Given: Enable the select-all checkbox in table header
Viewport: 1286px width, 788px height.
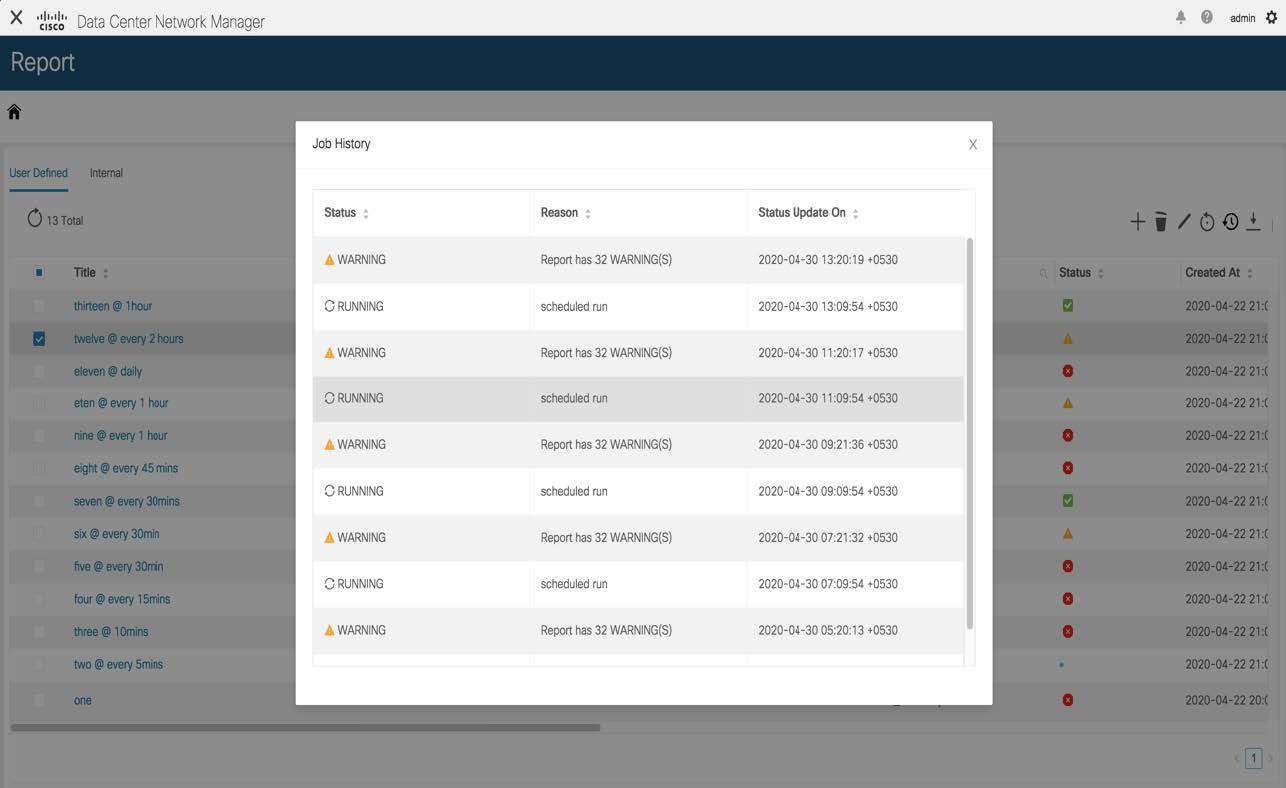Looking at the screenshot, I should click(39, 271).
